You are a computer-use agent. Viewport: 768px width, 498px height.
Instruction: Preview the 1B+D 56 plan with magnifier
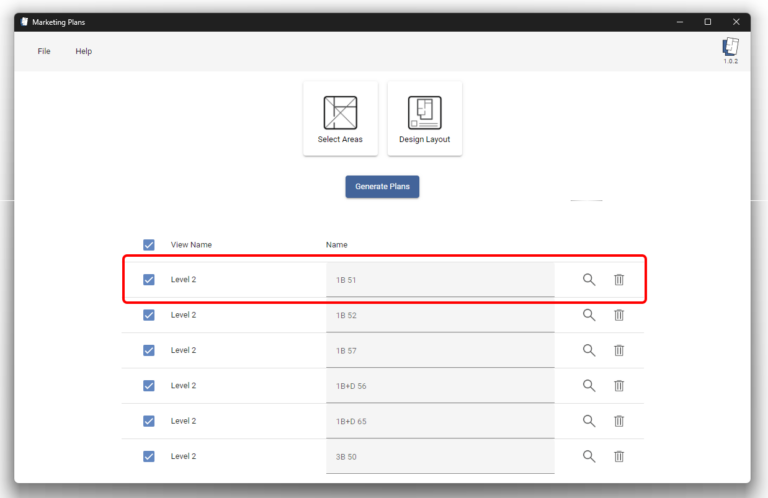point(589,385)
